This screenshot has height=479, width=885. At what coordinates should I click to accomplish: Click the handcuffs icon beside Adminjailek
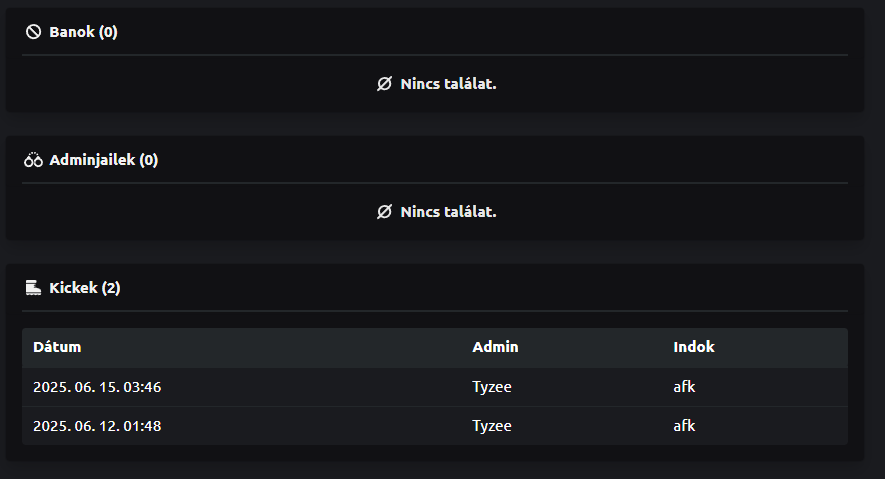[34, 160]
